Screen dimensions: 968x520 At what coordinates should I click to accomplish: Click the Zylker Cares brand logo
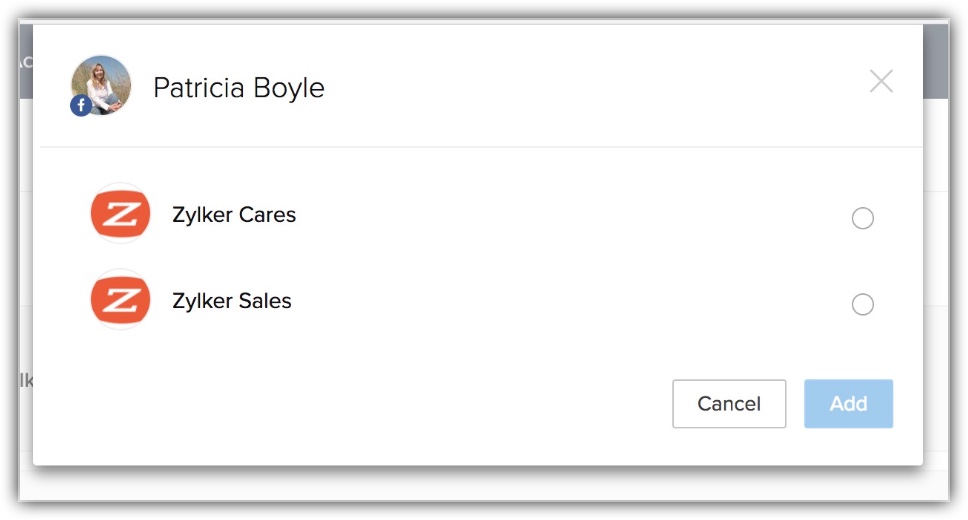coord(120,214)
